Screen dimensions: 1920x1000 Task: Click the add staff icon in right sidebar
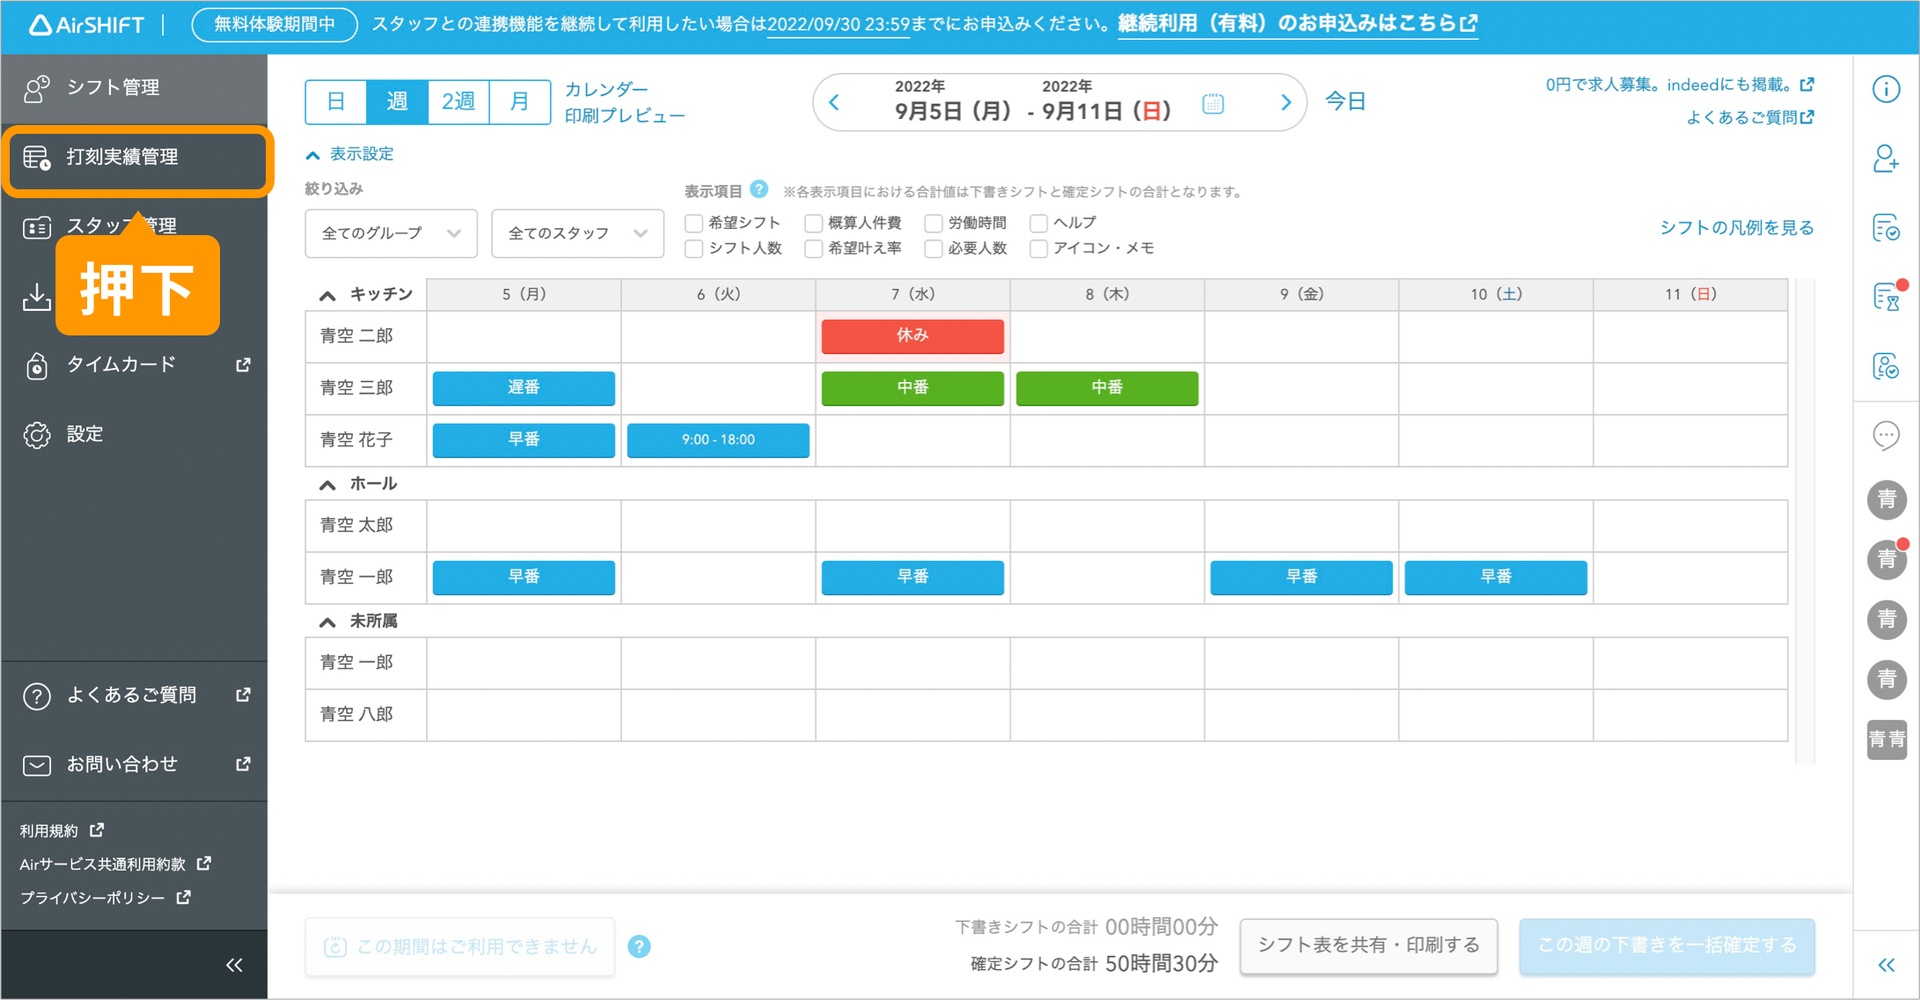[1885, 159]
